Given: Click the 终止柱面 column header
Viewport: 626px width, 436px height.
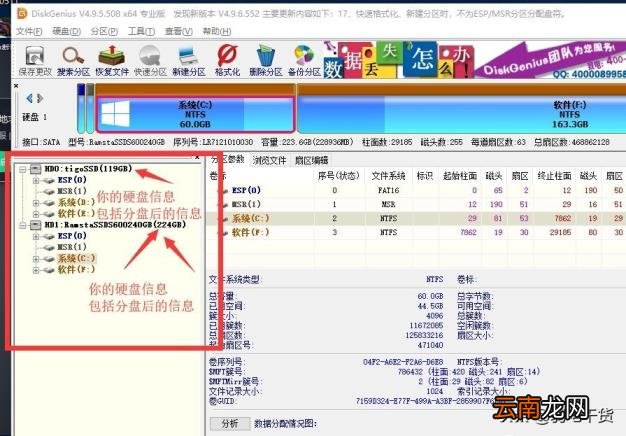Looking at the screenshot, I should point(554,176).
